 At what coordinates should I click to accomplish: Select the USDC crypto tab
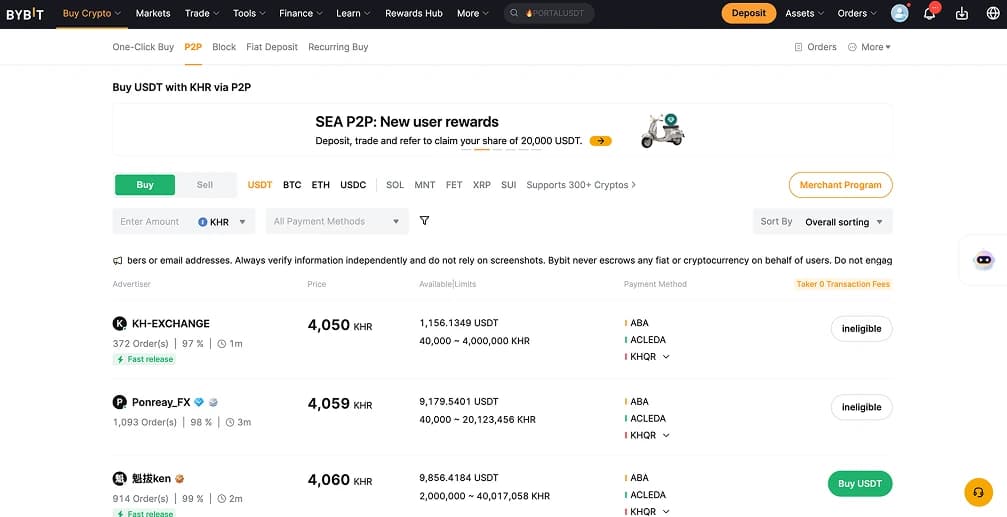click(x=353, y=185)
